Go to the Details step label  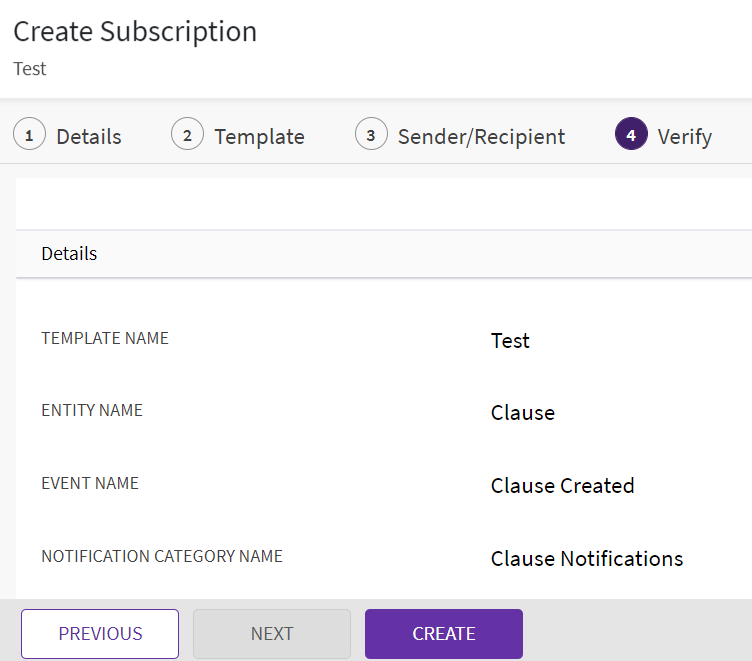point(89,137)
